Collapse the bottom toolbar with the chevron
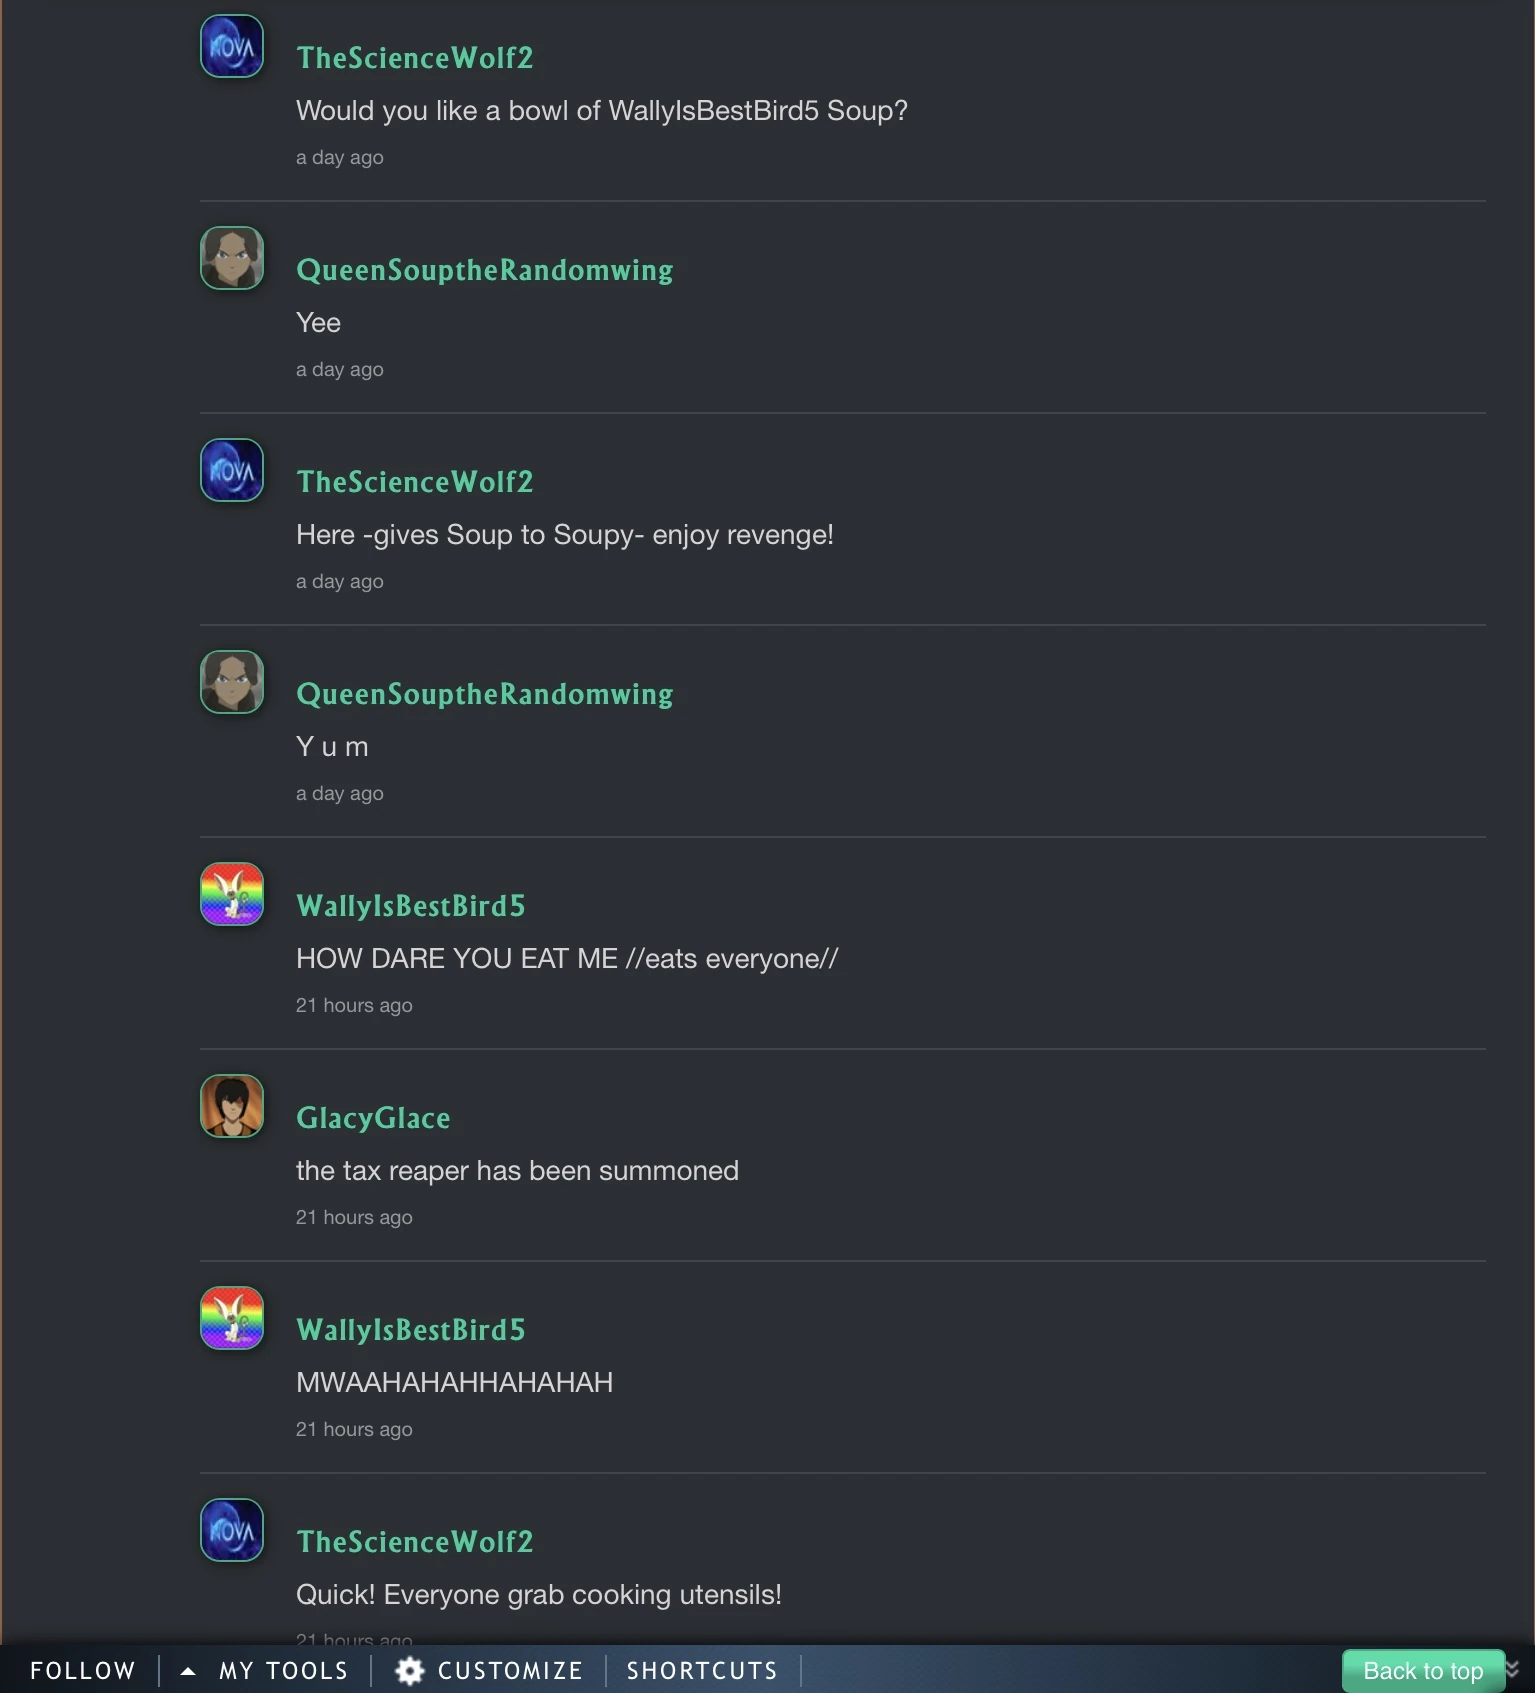The image size is (1535, 1693). coord(1513,1669)
